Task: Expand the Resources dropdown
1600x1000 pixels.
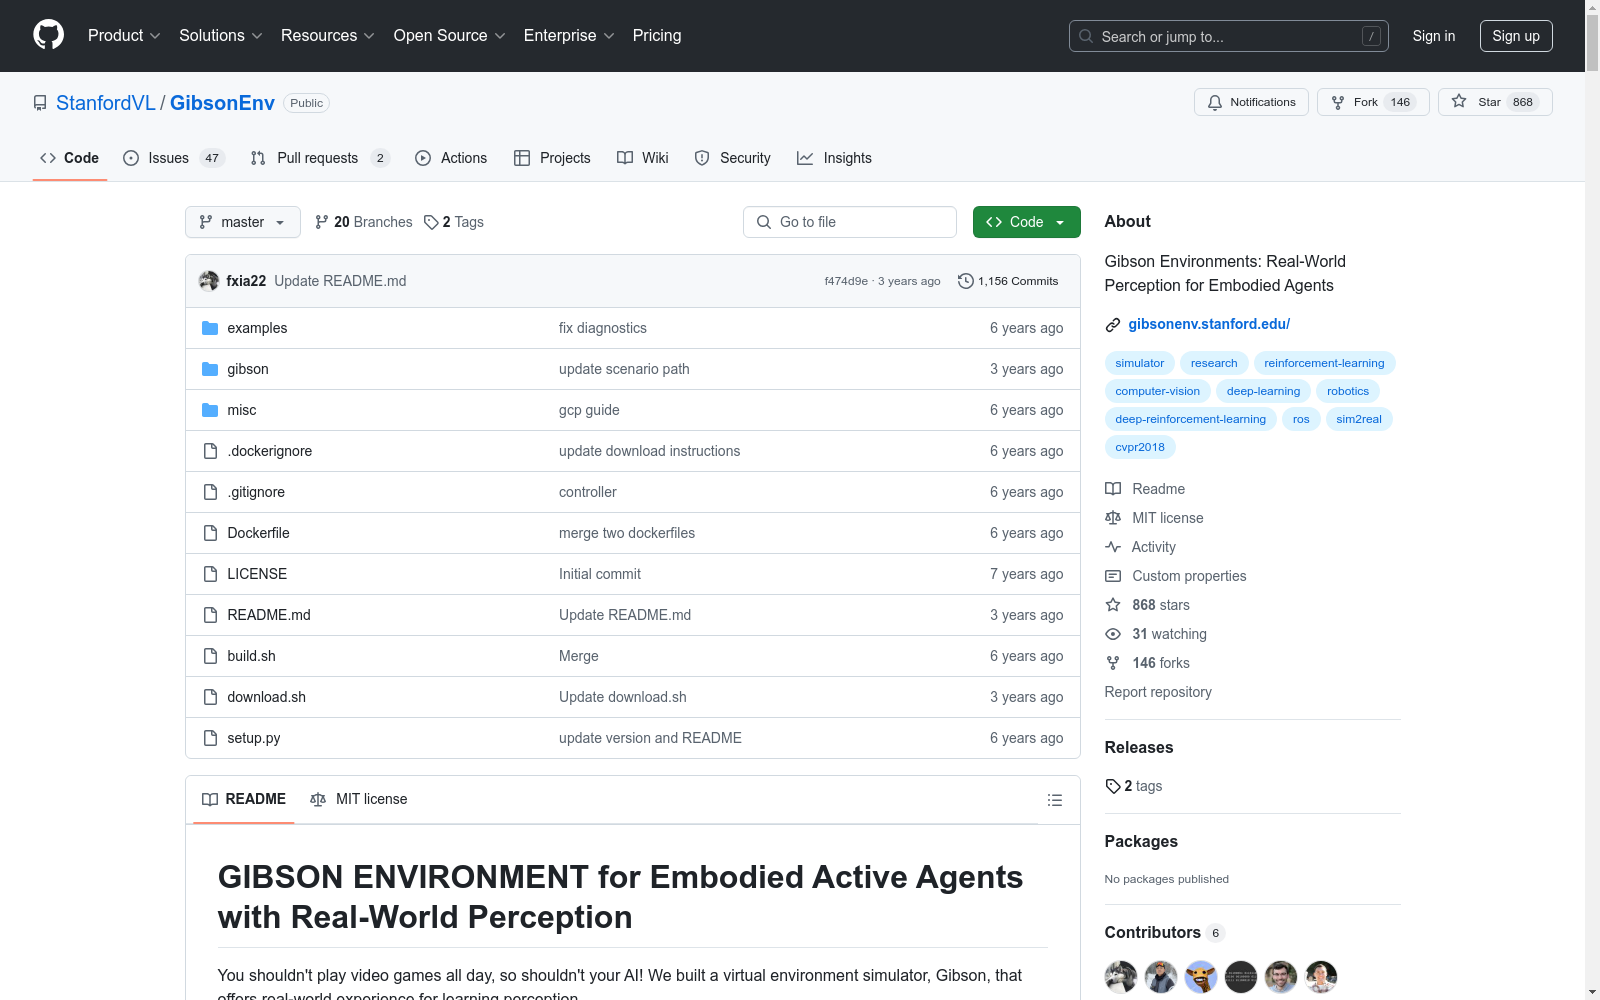Action: point(328,36)
